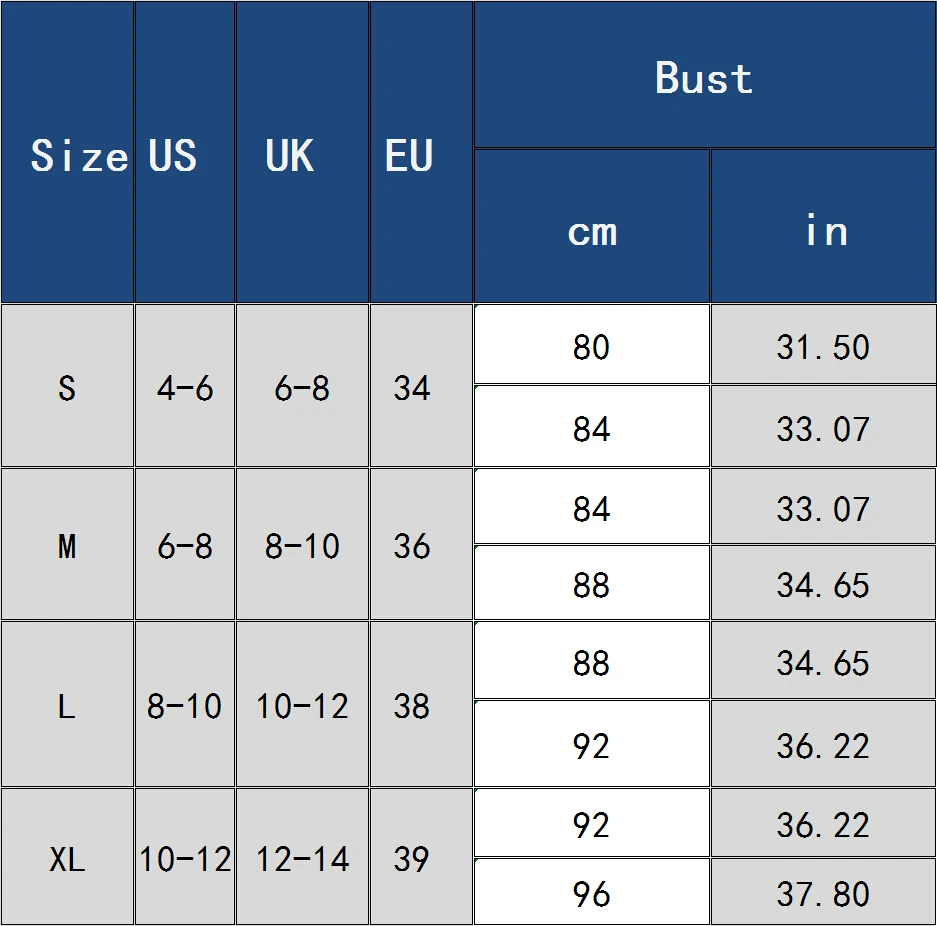This screenshot has height=926, width=937.
Task: Click the 80 cm bust cell
Action: click(x=592, y=344)
